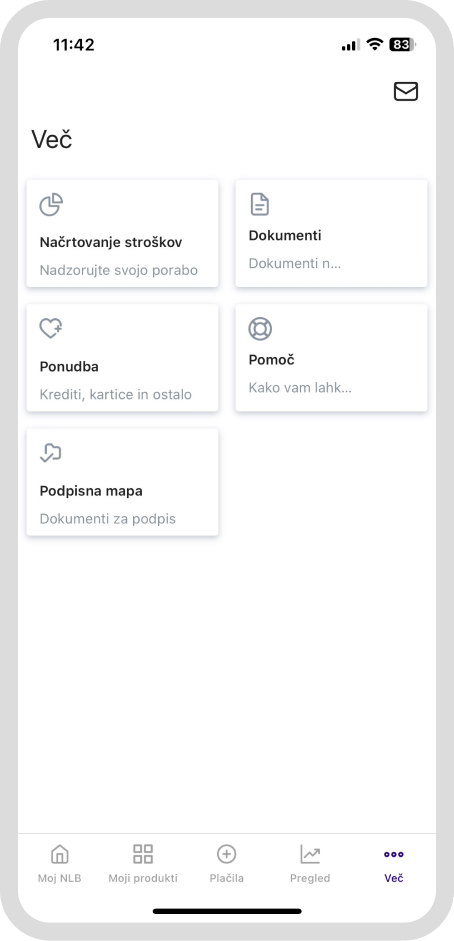
Task: Switch to the Plačila tab label
Action: [x=227, y=878]
